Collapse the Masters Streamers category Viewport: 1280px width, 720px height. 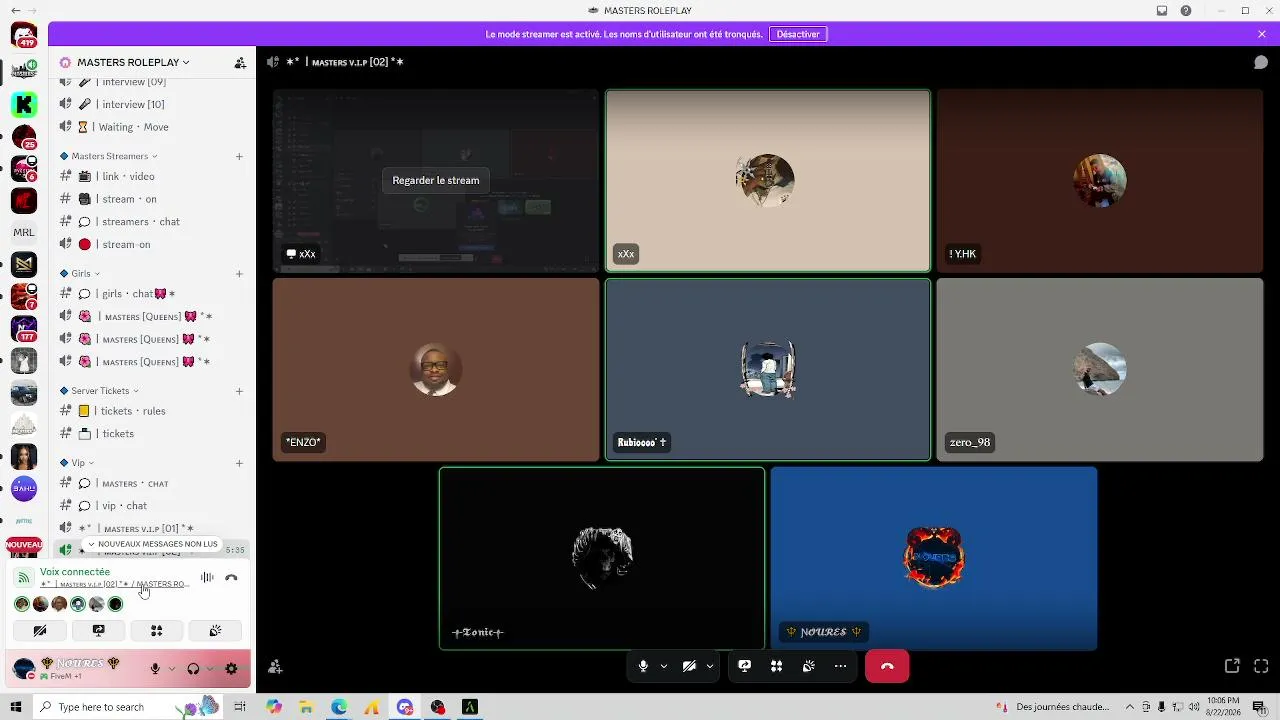[109, 156]
